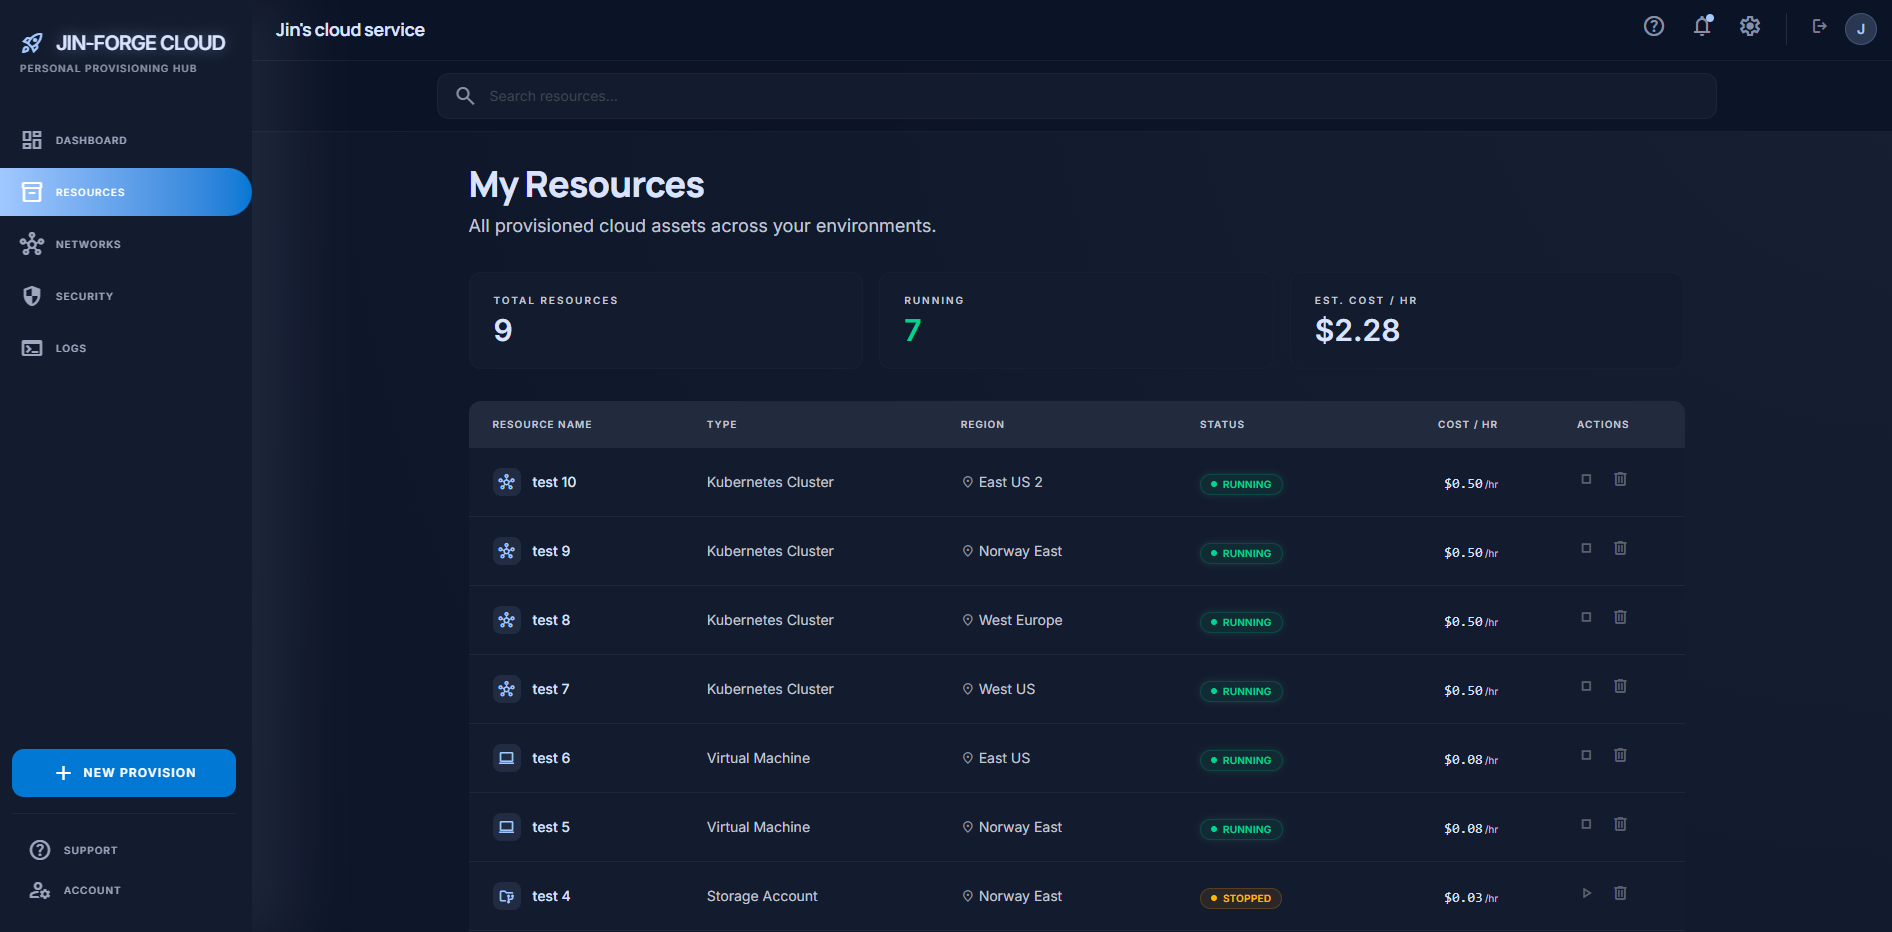Image resolution: width=1892 pixels, height=932 pixels.
Task: Click the Type column header
Action: [x=722, y=425]
